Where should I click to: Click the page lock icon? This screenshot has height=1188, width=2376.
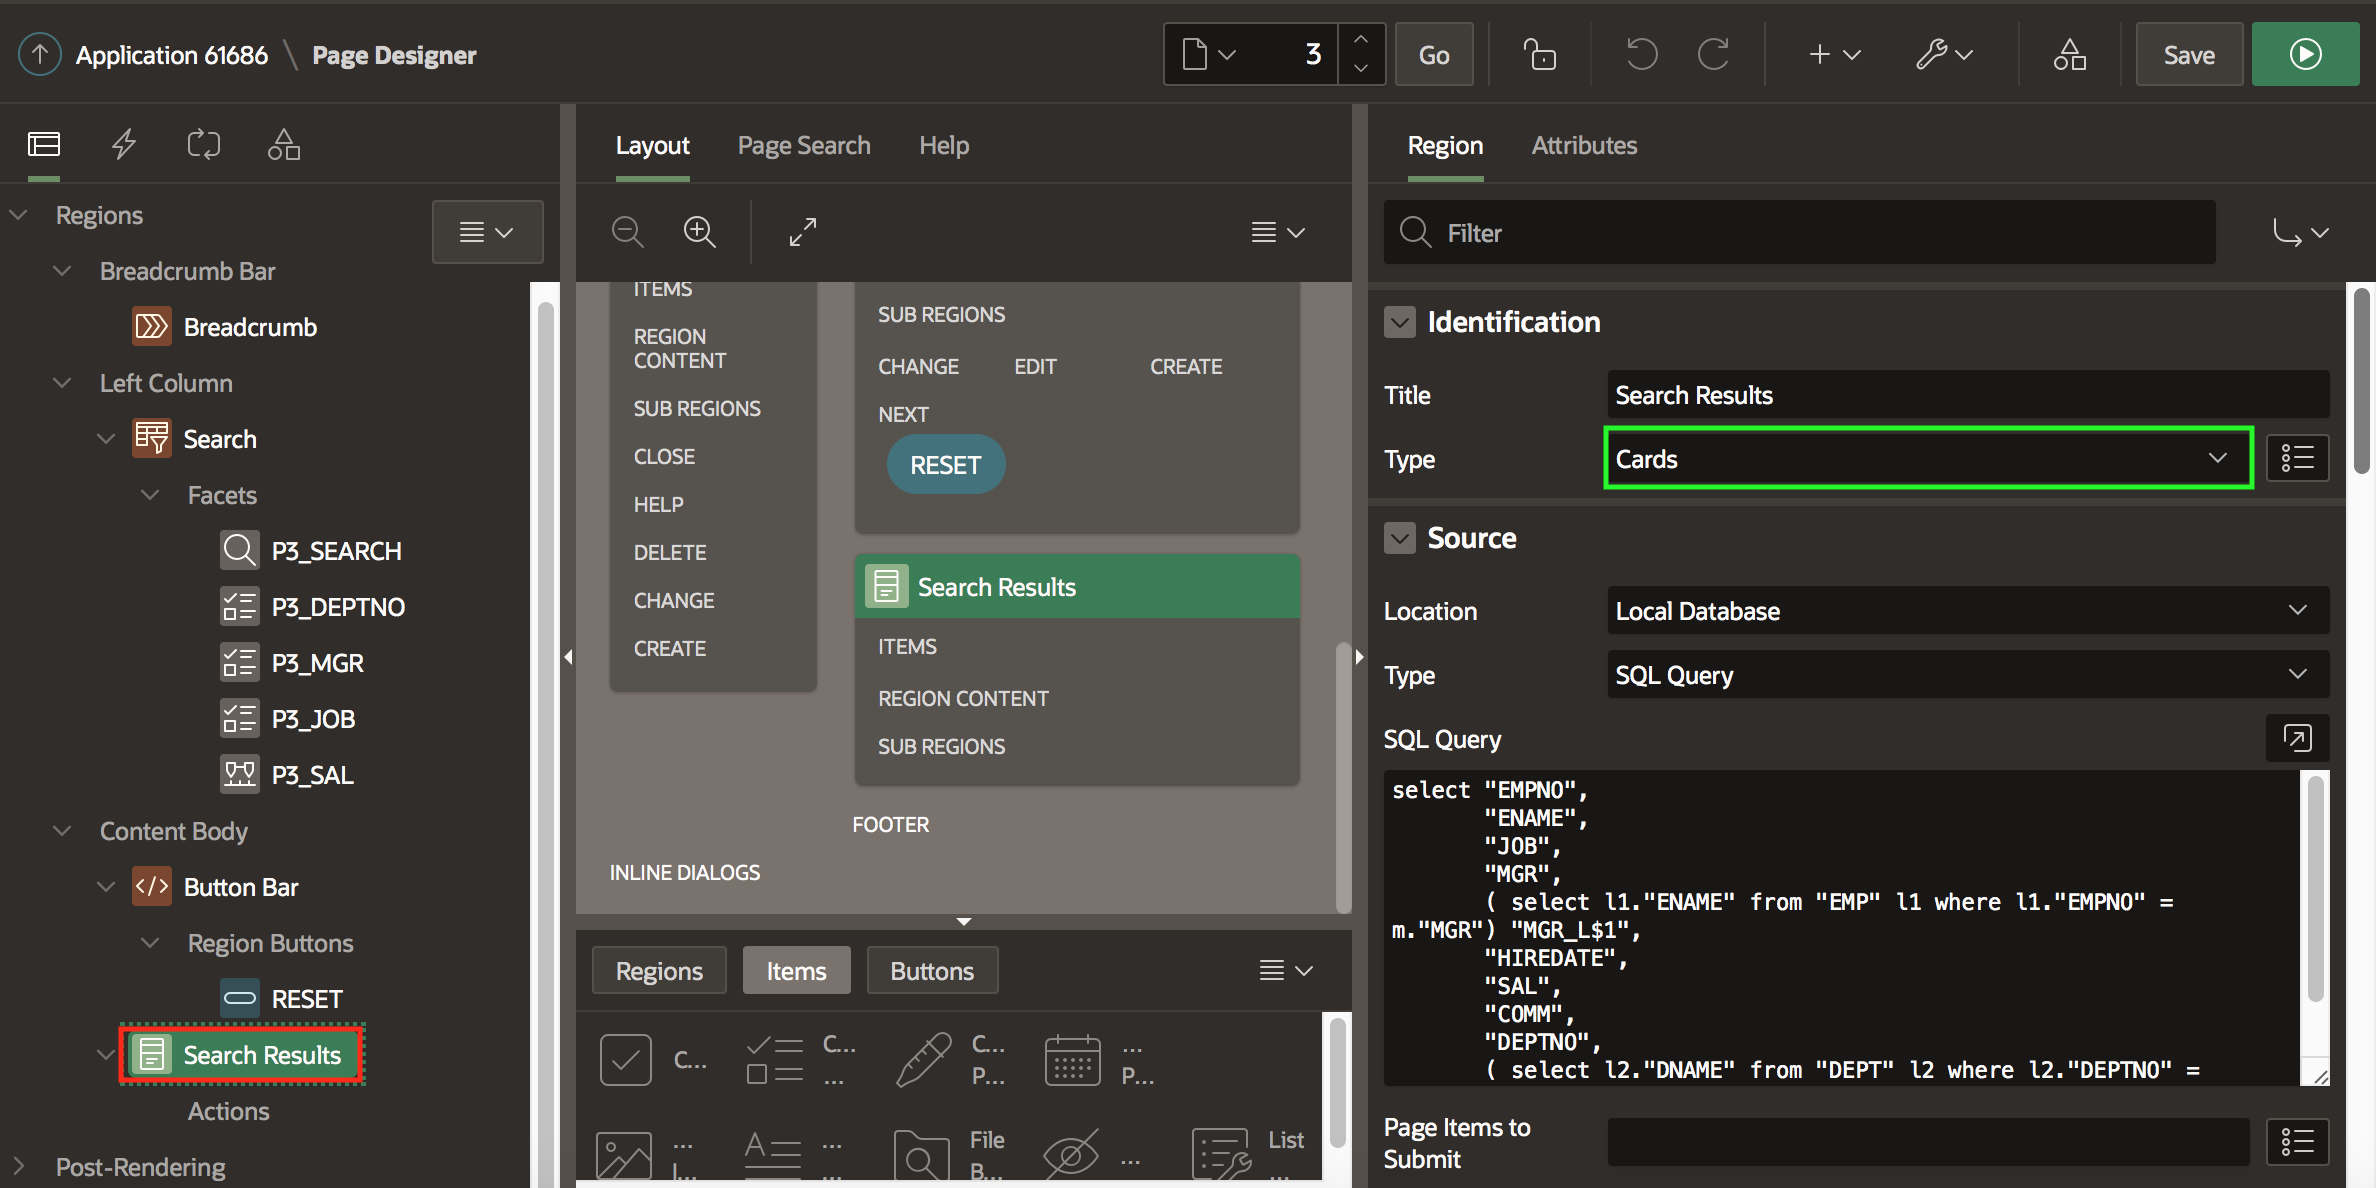tap(1539, 55)
